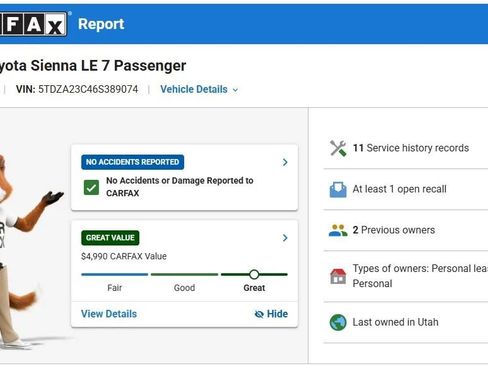
Task: Click the Fair segment of value bar
Action: point(115,275)
